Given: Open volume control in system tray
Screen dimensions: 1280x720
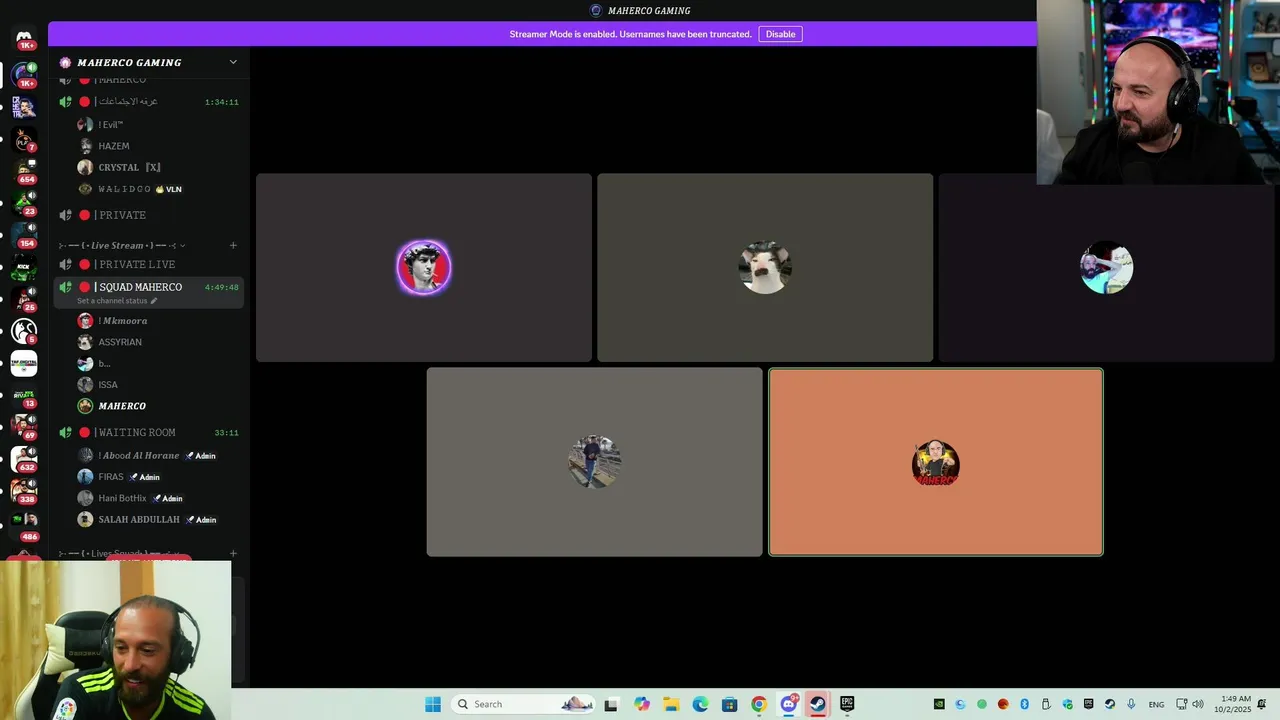Looking at the screenshot, I should click(x=1198, y=704).
